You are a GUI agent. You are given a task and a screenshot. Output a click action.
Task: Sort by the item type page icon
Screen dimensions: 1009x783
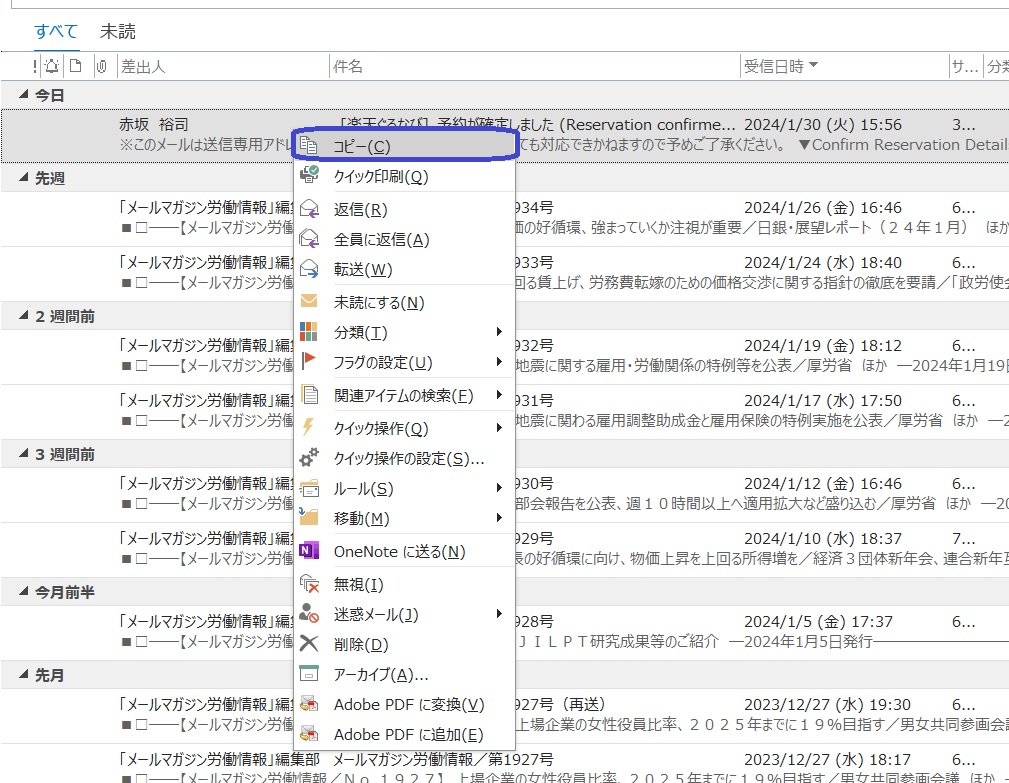pyautogui.click(x=76, y=66)
